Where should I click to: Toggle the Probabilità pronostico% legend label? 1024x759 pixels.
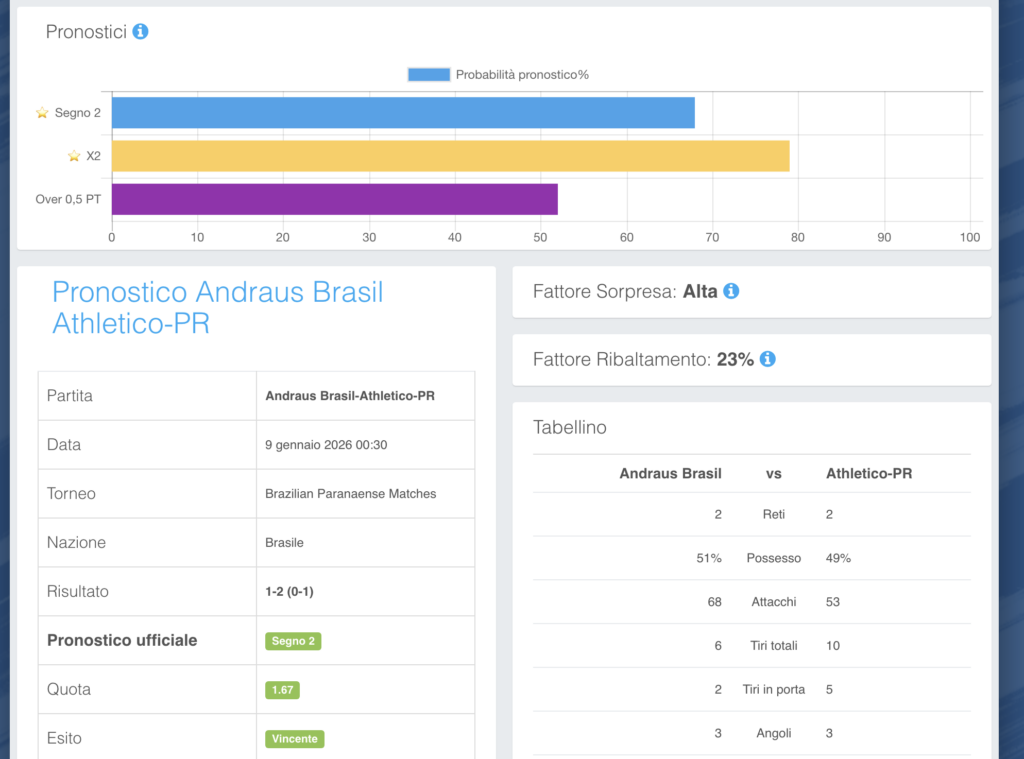coord(522,75)
